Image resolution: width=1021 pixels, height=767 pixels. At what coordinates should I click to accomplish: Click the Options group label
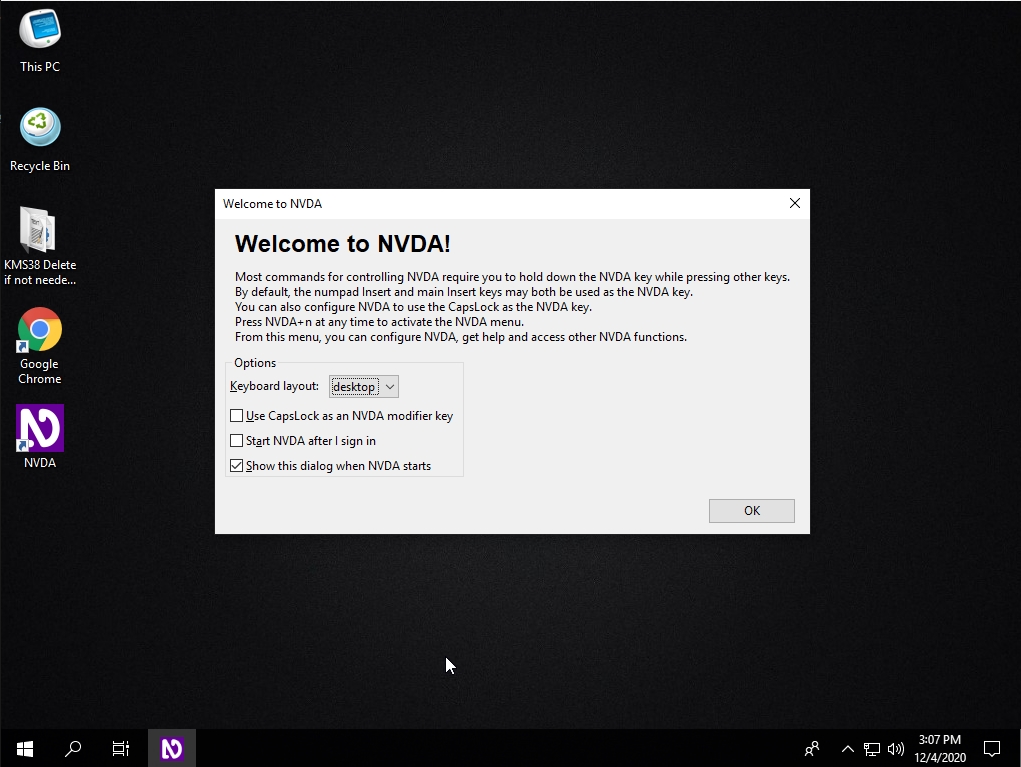tap(255, 363)
